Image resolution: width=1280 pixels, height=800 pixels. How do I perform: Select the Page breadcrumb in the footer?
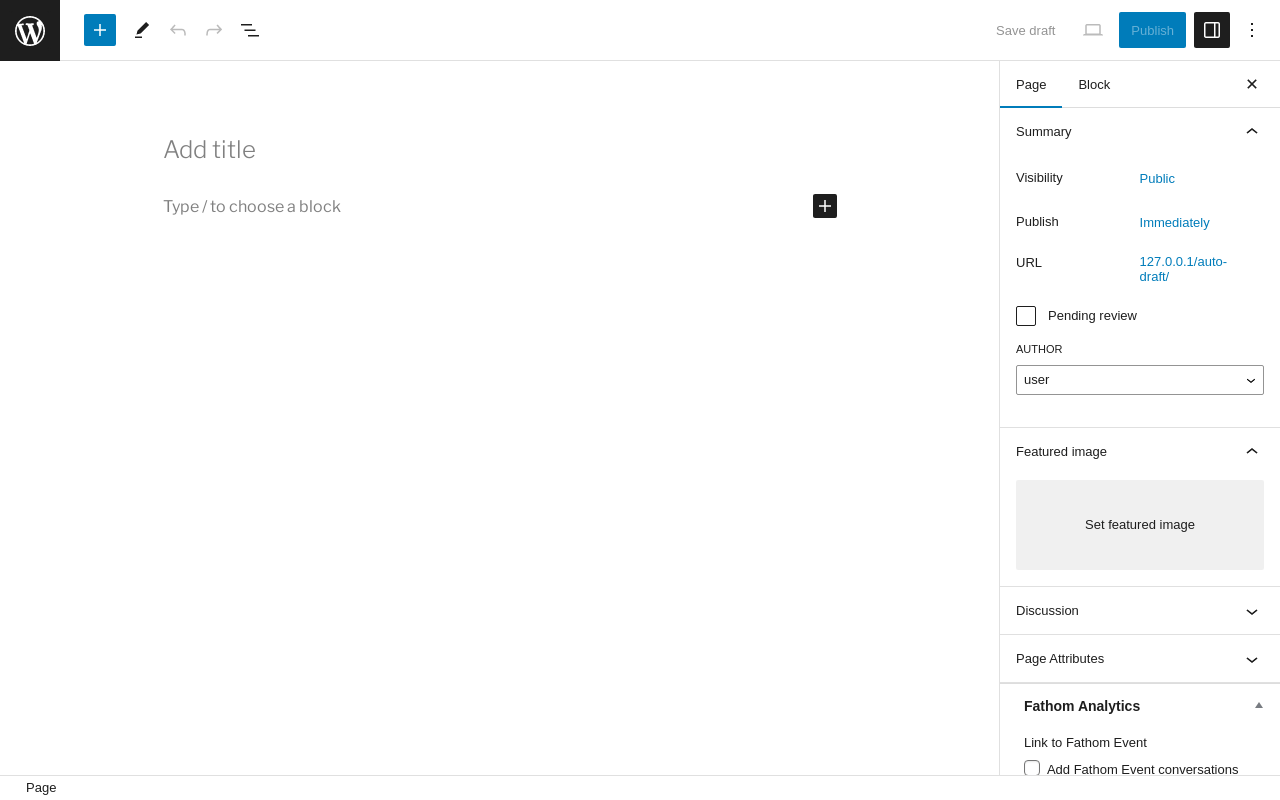pos(41,788)
